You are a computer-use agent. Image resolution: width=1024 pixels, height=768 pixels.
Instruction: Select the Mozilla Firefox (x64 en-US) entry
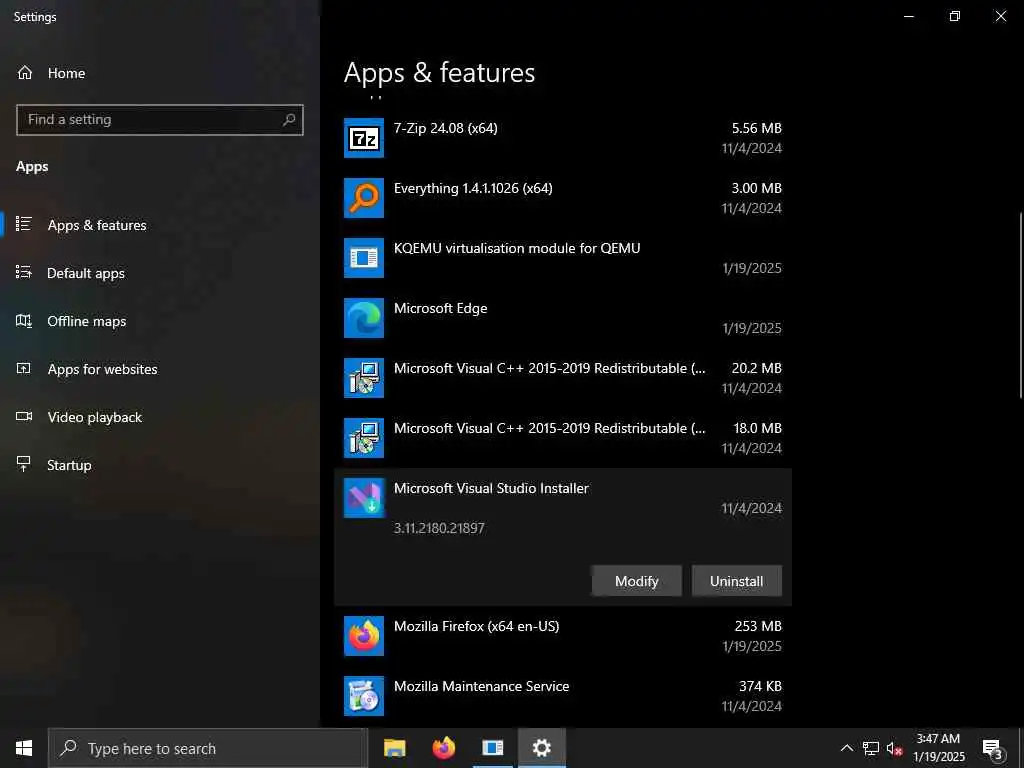coord(563,636)
